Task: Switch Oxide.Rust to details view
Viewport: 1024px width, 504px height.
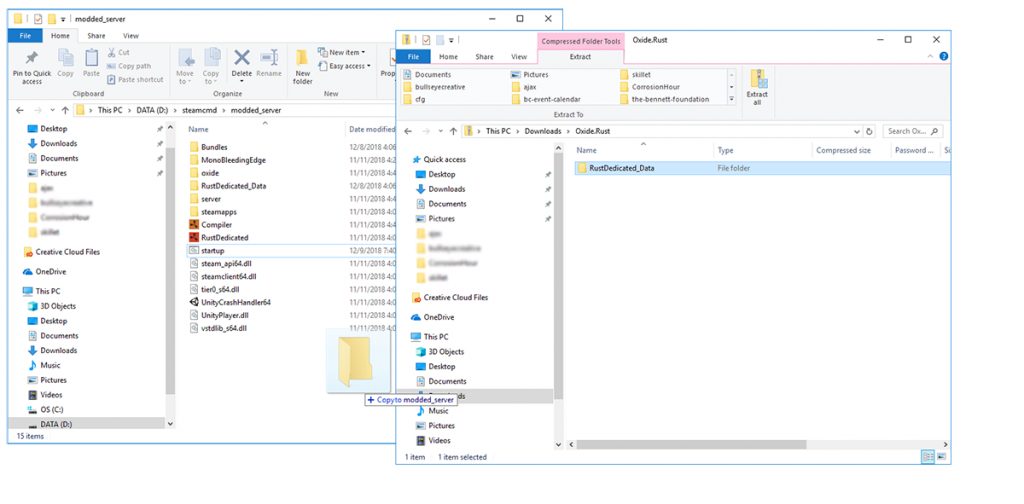Action: [x=927, y=457]
